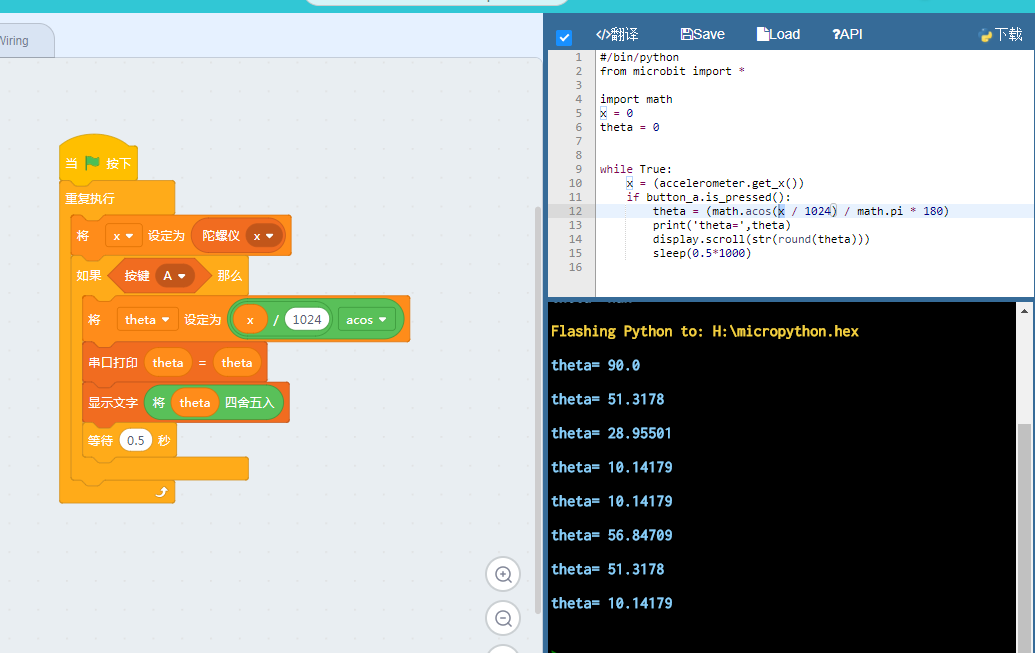Save the Python code with Save
This screenshot has height=653, width=1035.
(x=702, y=34)
